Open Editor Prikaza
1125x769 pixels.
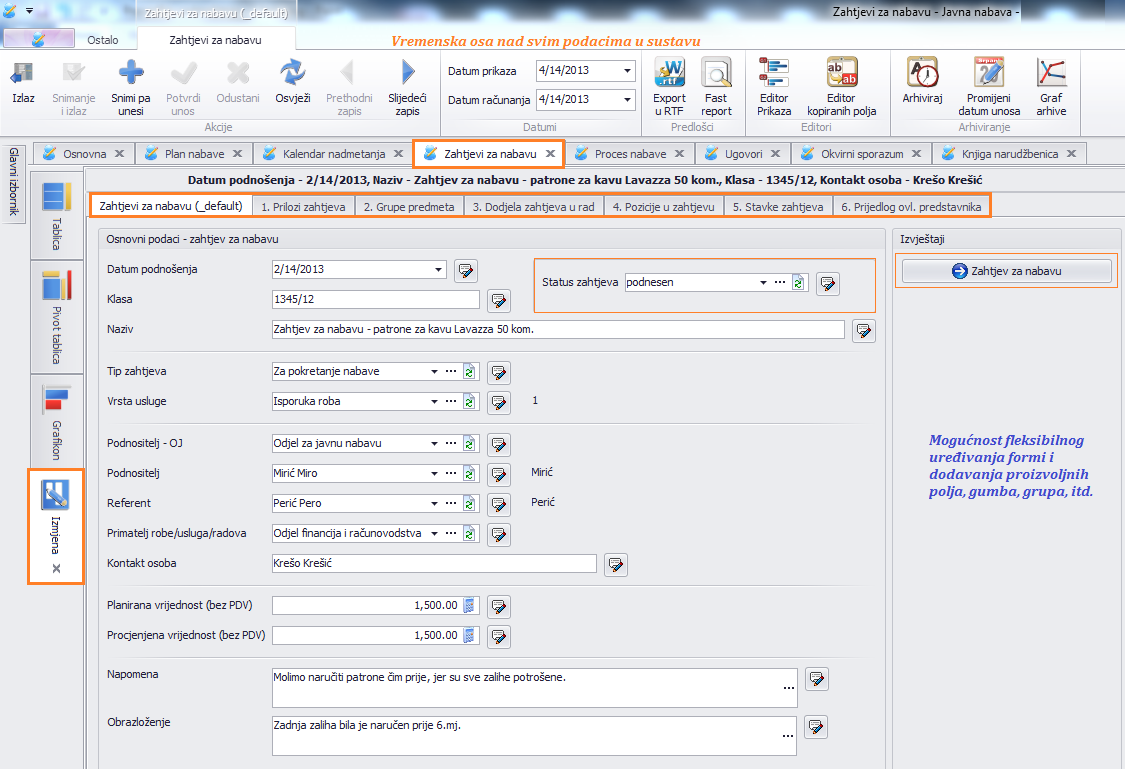click(x=774, y=72)
